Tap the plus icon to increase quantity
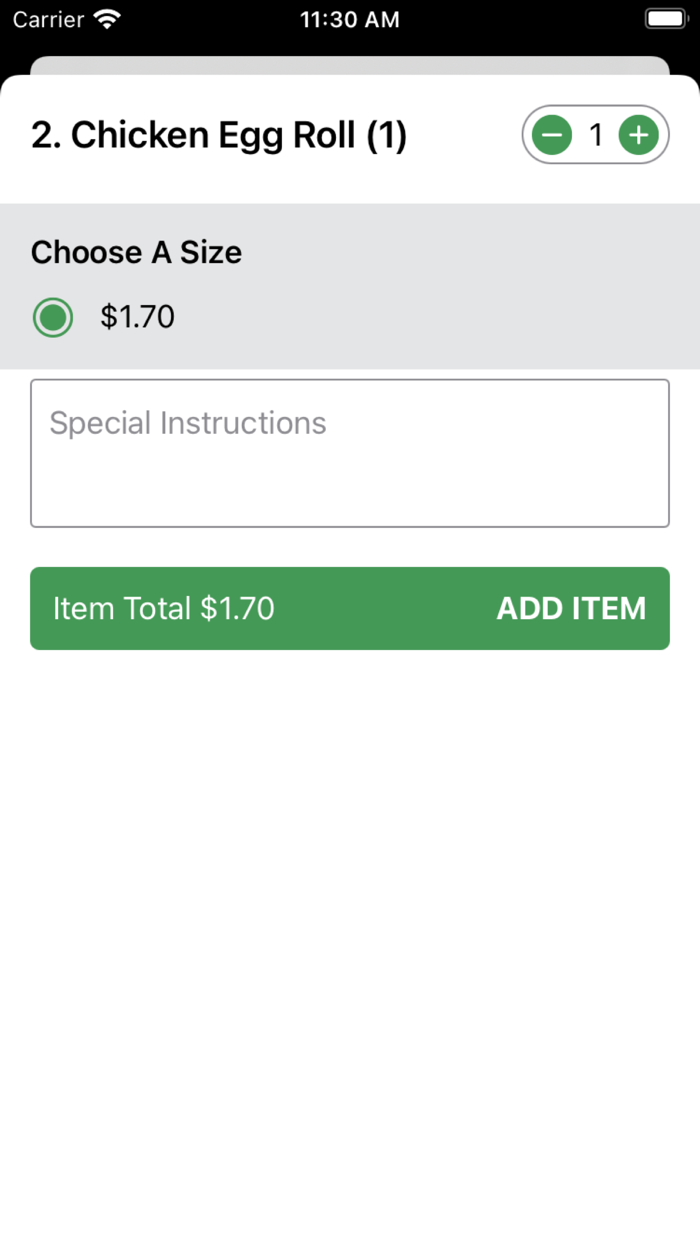700x1244 pixels. click(x=638, y=135)
